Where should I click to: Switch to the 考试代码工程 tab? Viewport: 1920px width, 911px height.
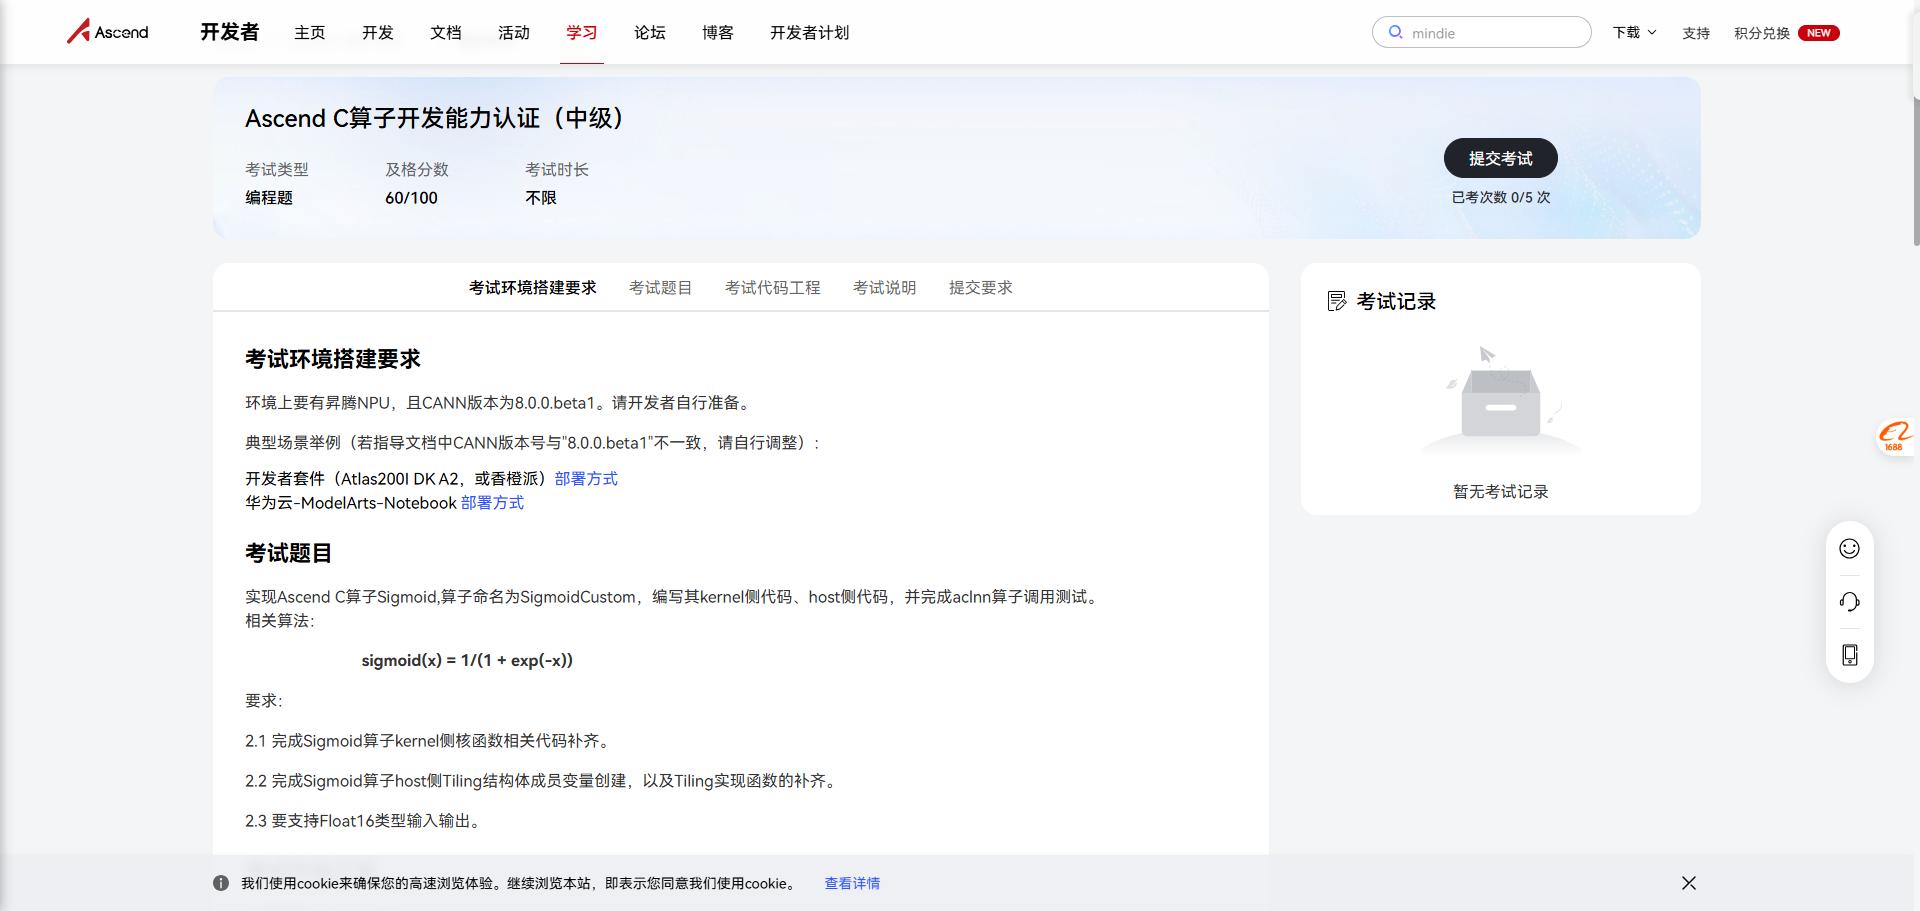click(x=772, y=287)
